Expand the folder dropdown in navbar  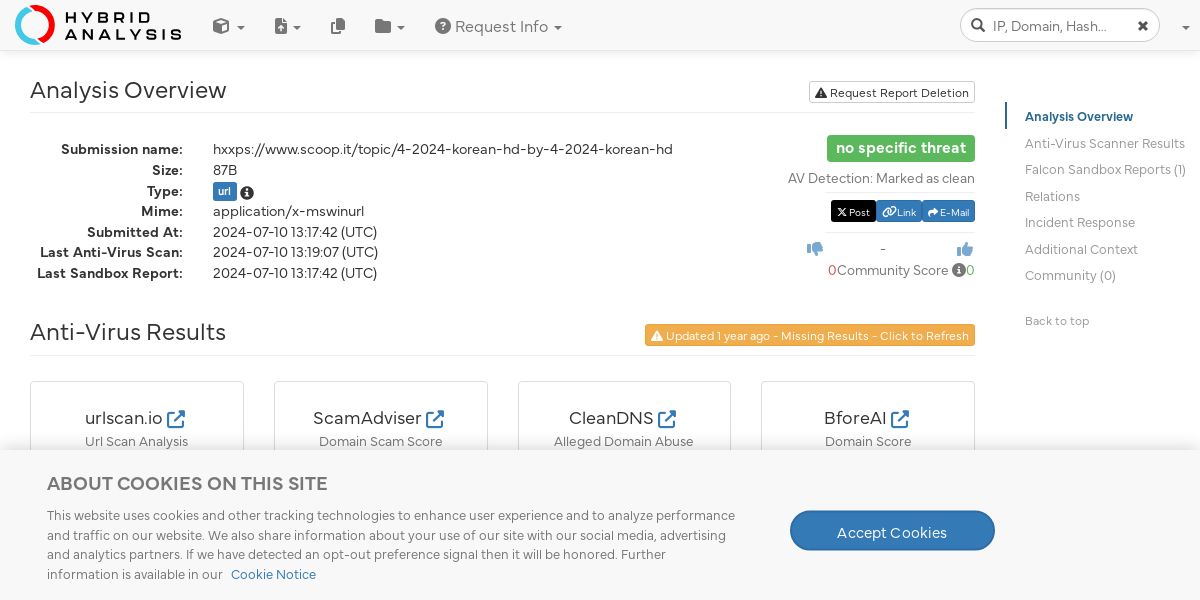389,27
